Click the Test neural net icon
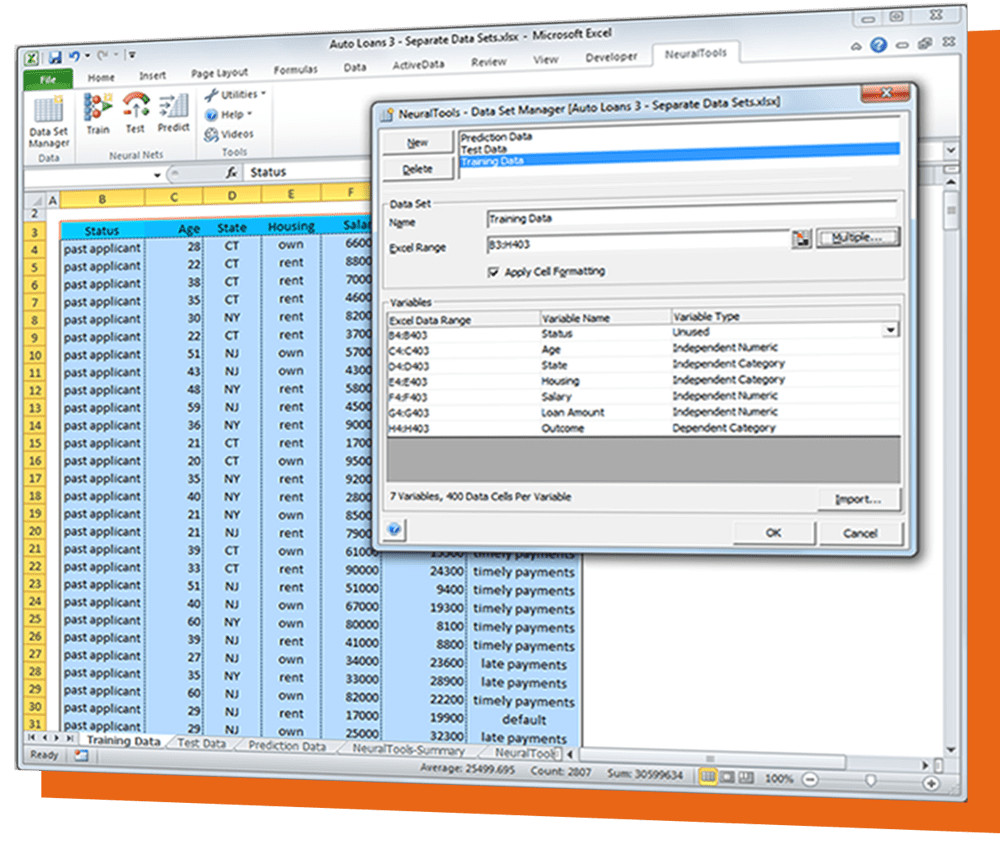1000x859 pixels. pos(135,112)
